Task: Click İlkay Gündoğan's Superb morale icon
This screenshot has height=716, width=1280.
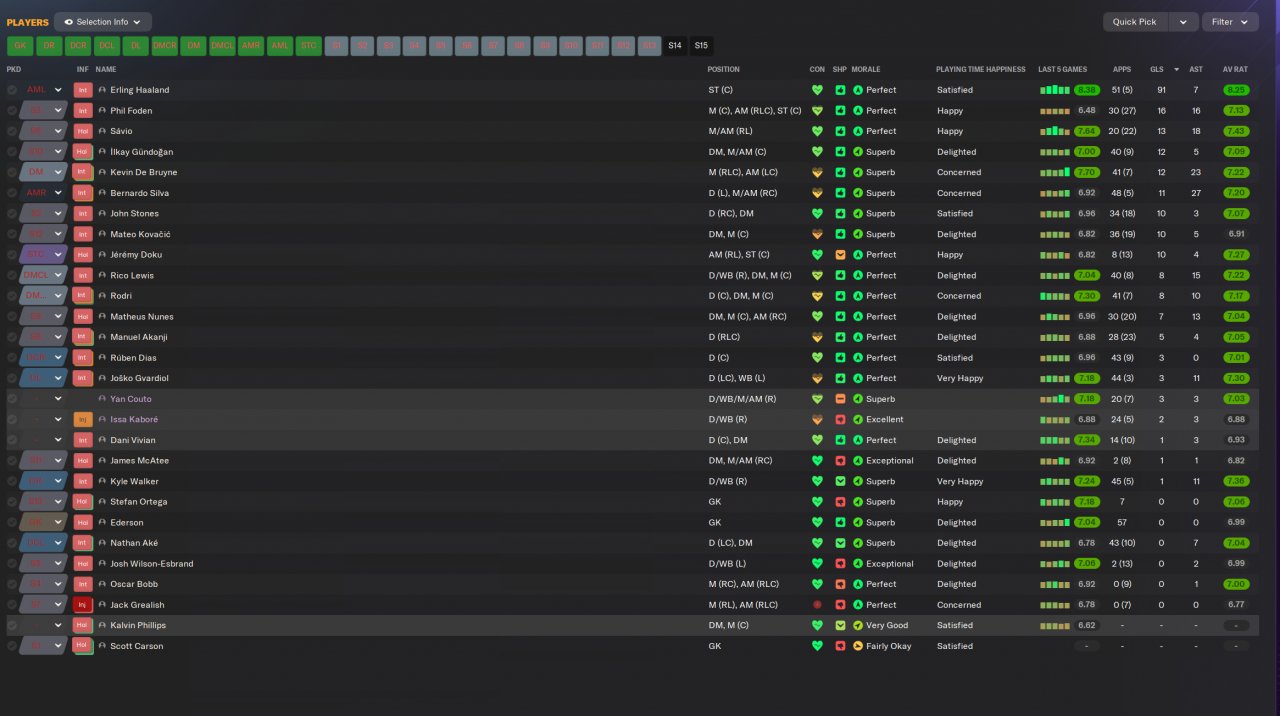Action: click(x=858, y=152)
